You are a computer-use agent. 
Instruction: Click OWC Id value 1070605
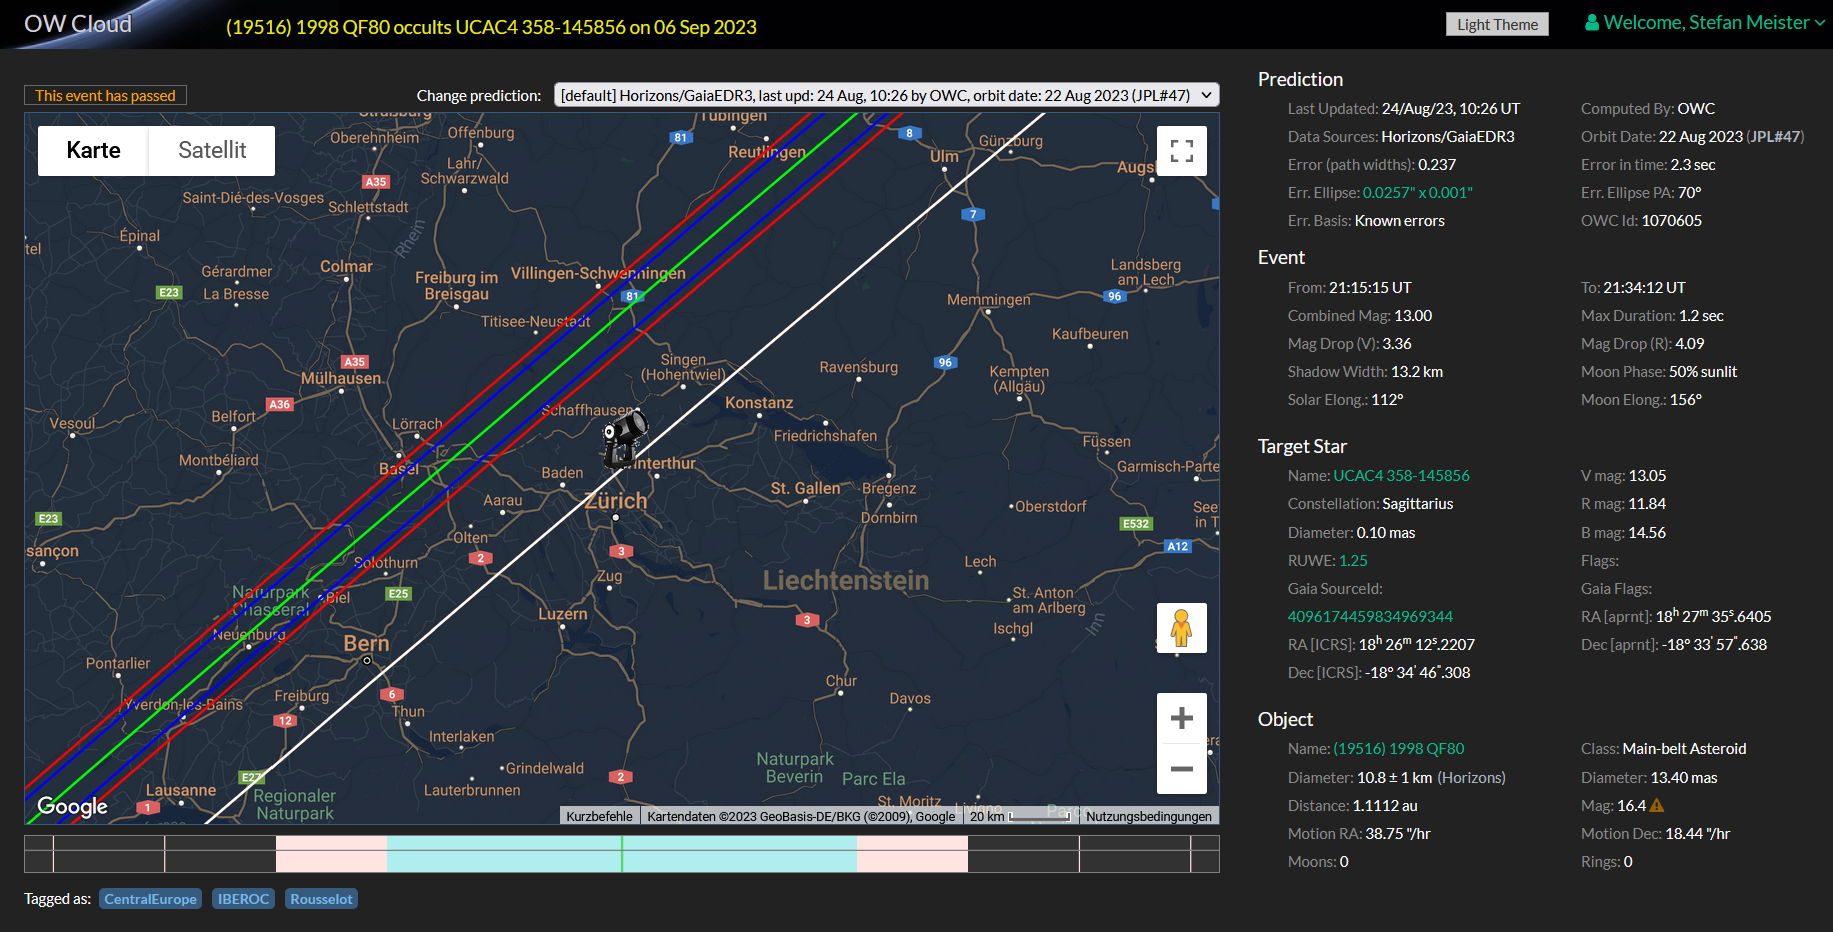pos(1671,220)
